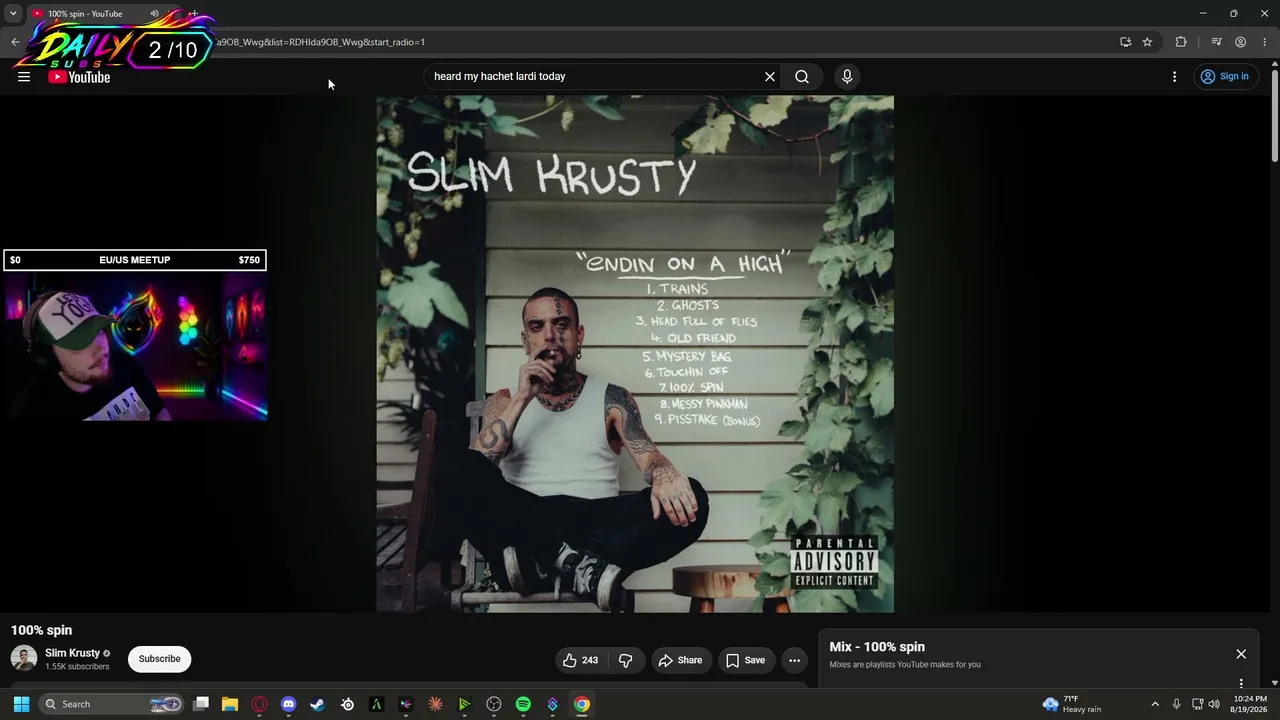Open OBS Studio from the taskbar
1280x720 pixels.
tap(494, 704)
